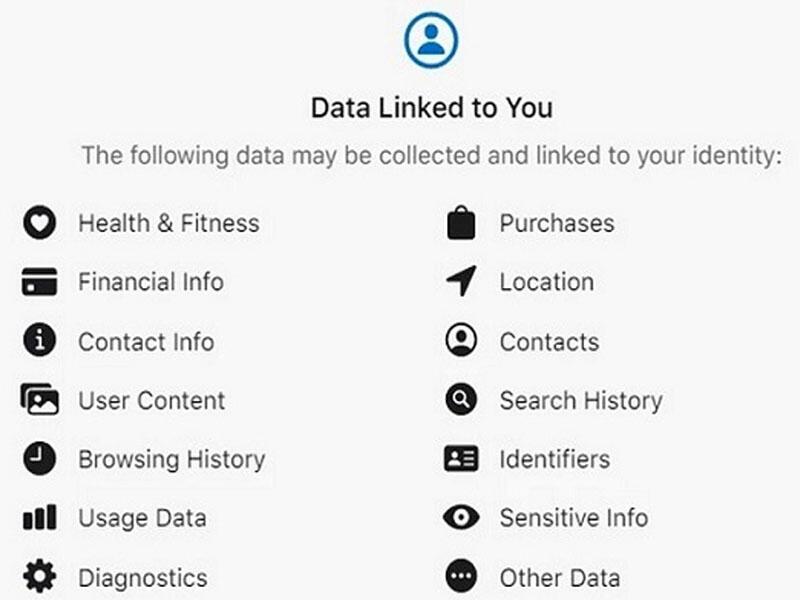Screen dimensions: 800x600
Task: Click the Health & Fitness heart icon
Action: click(39, 222)
